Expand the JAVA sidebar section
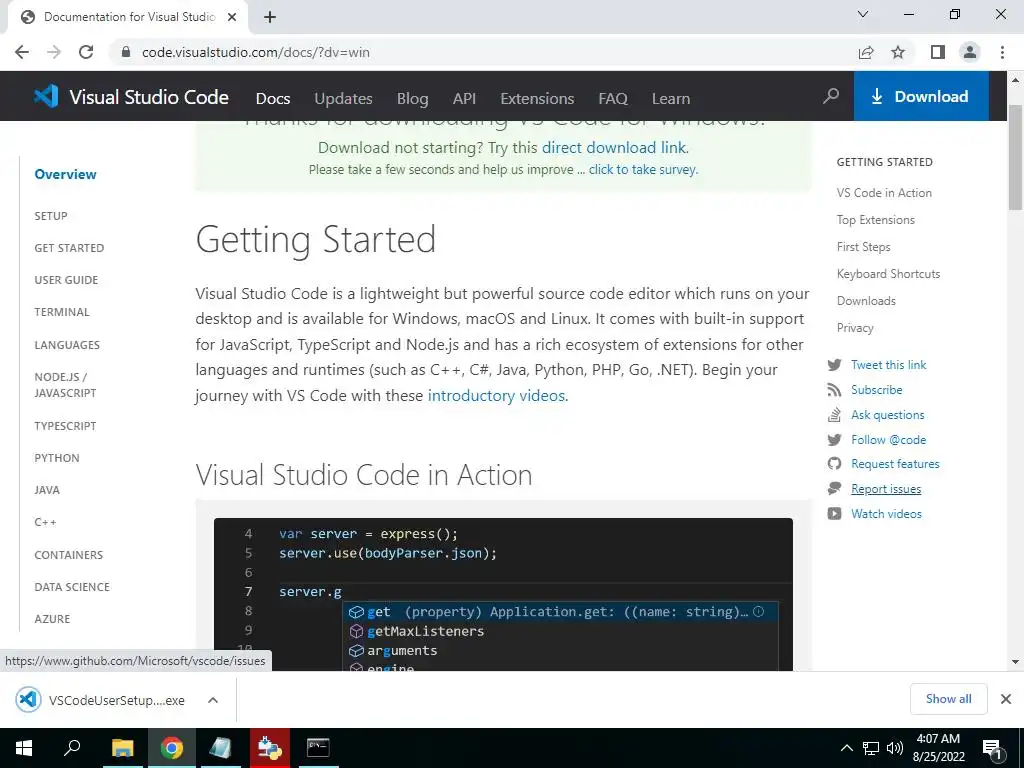The width and height of the screenshot is (1024, 768). [x=47, y=490]
